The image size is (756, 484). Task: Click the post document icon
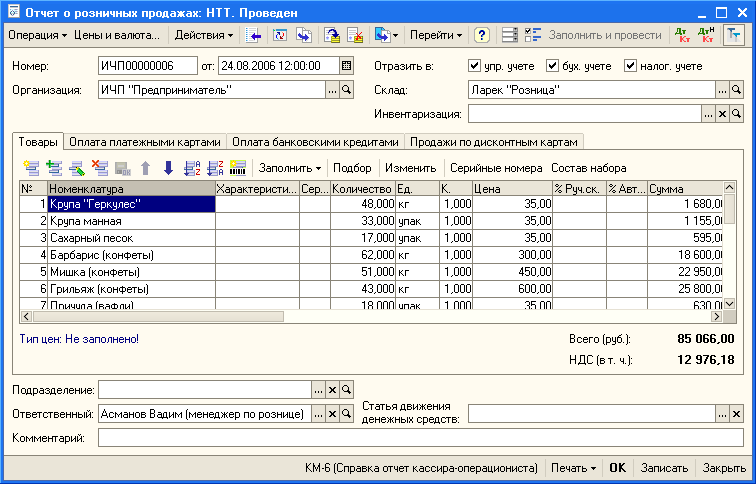(x=332, y=35)
